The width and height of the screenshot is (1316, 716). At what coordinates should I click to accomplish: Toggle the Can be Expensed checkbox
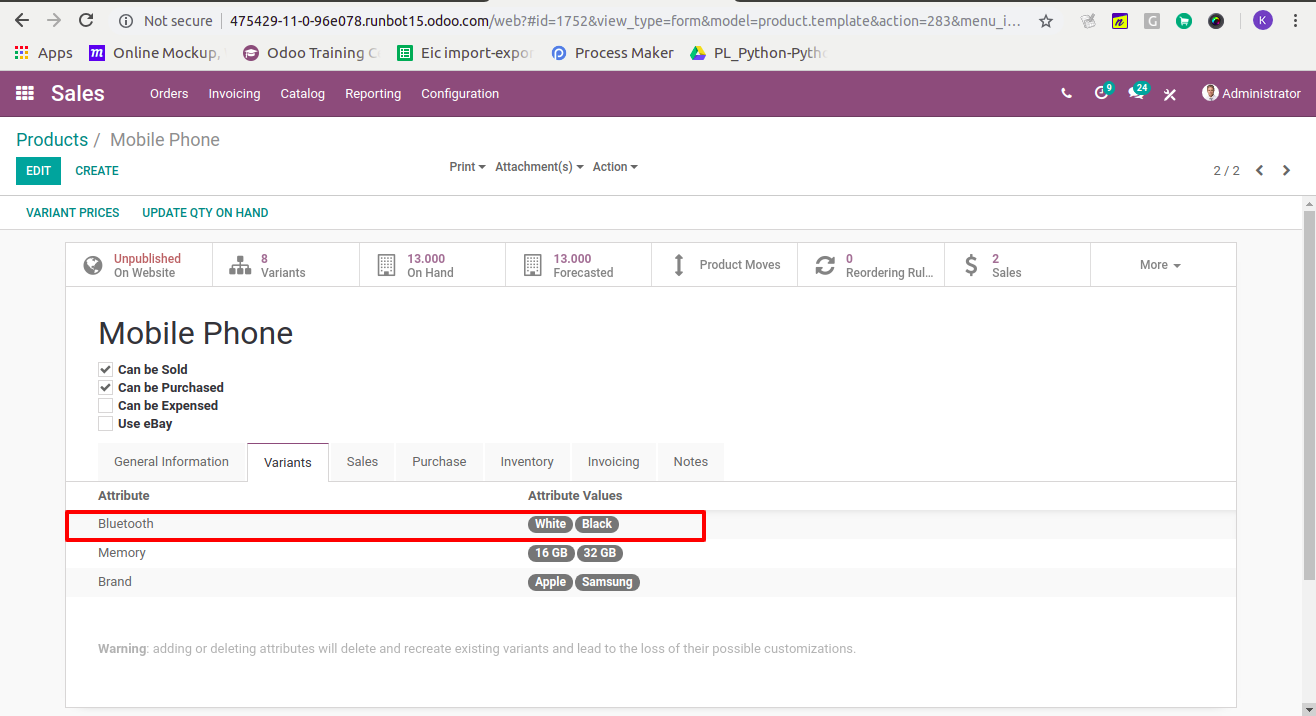coord(106,405)
